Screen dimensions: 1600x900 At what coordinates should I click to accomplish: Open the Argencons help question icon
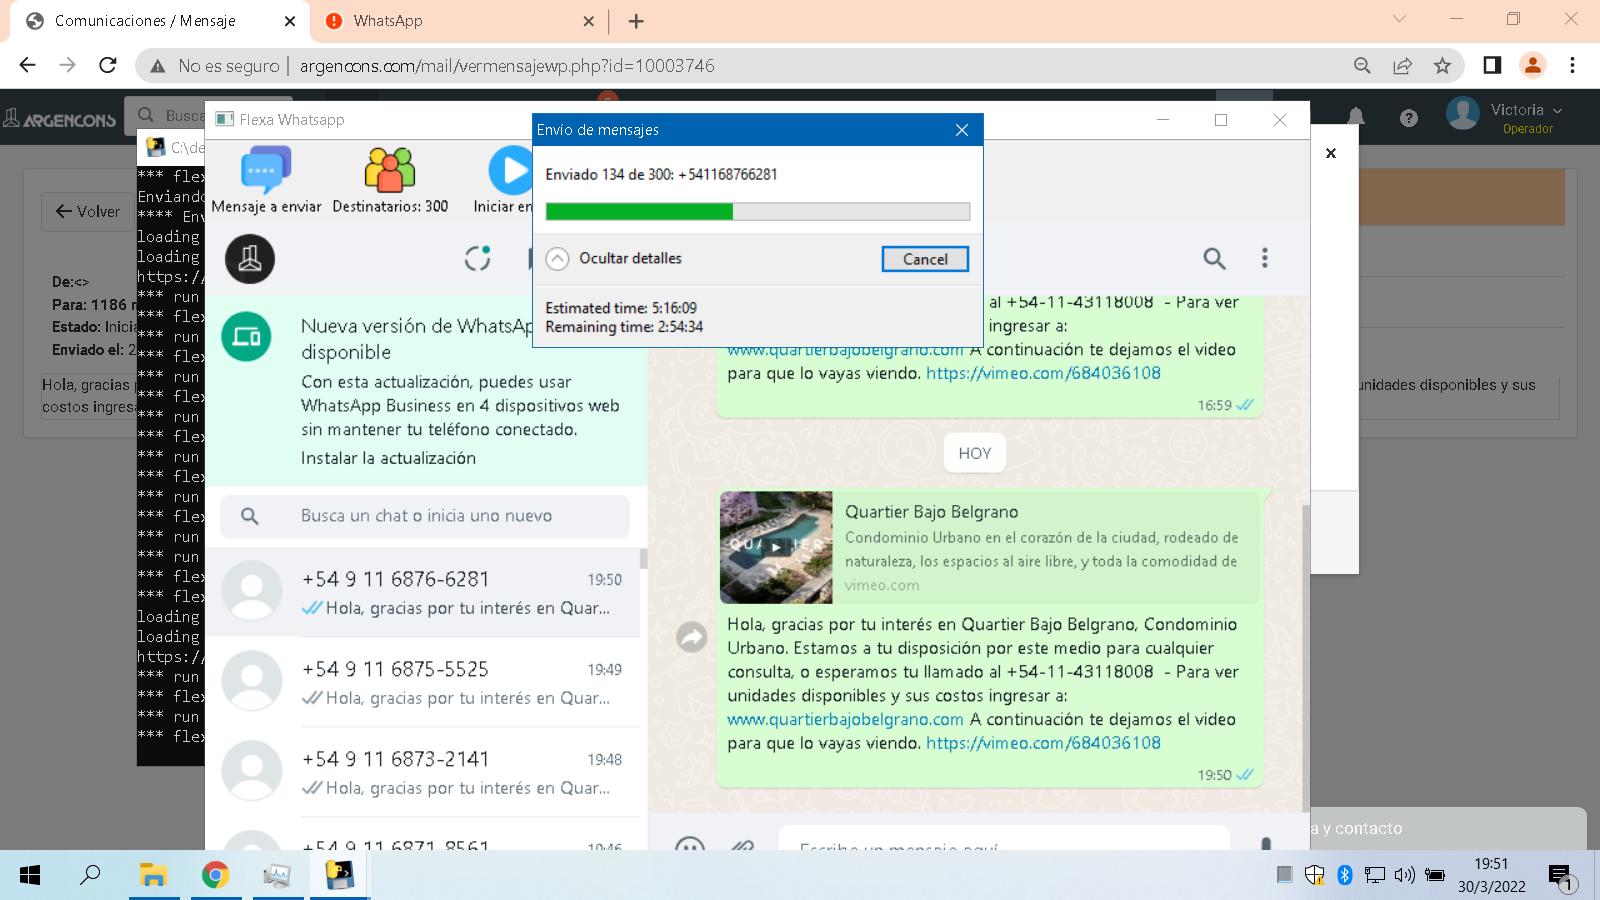[1409, 119]
